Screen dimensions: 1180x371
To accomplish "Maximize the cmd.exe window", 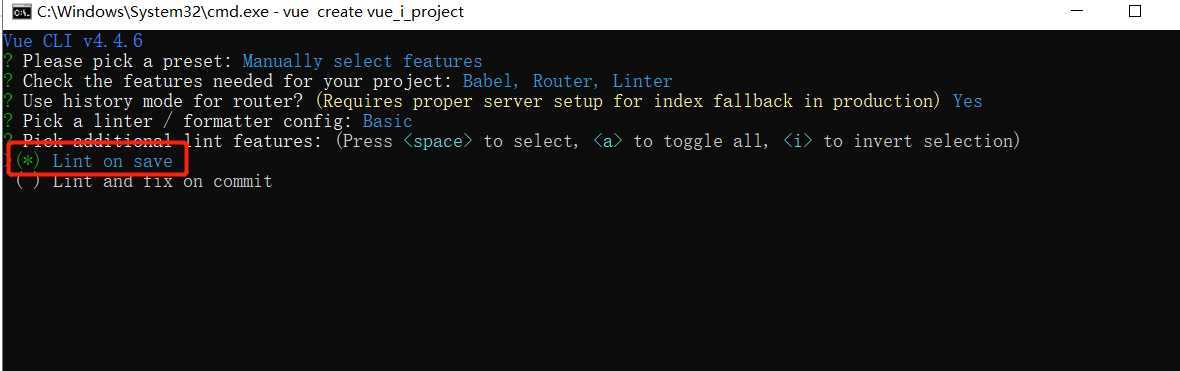I will click(1136, 11).
